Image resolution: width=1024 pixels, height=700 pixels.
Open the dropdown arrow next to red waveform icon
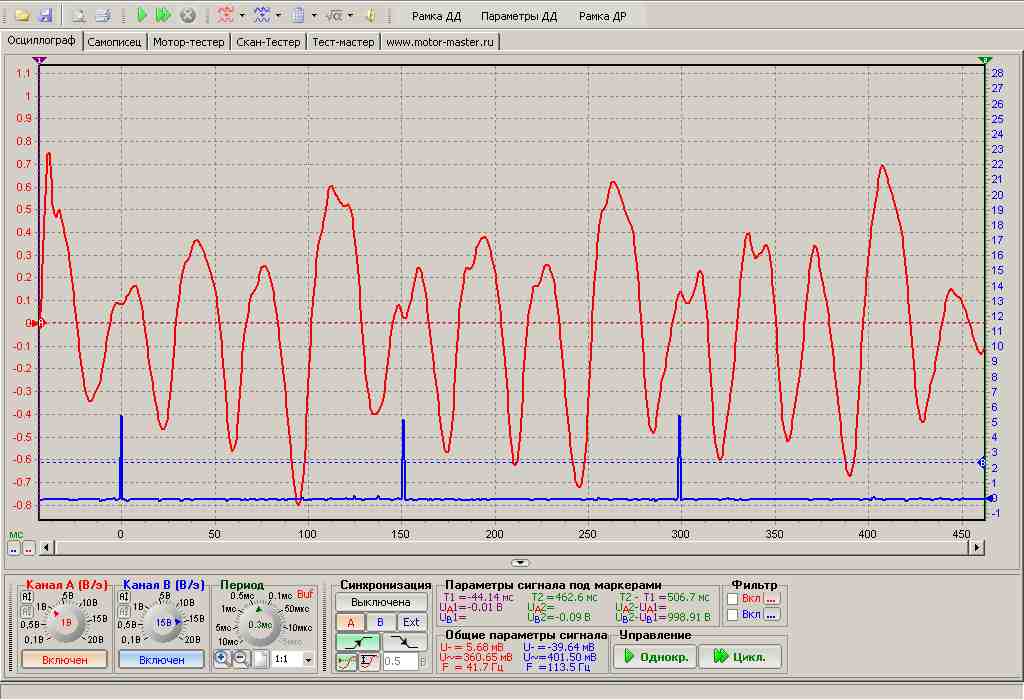(242, 15)
